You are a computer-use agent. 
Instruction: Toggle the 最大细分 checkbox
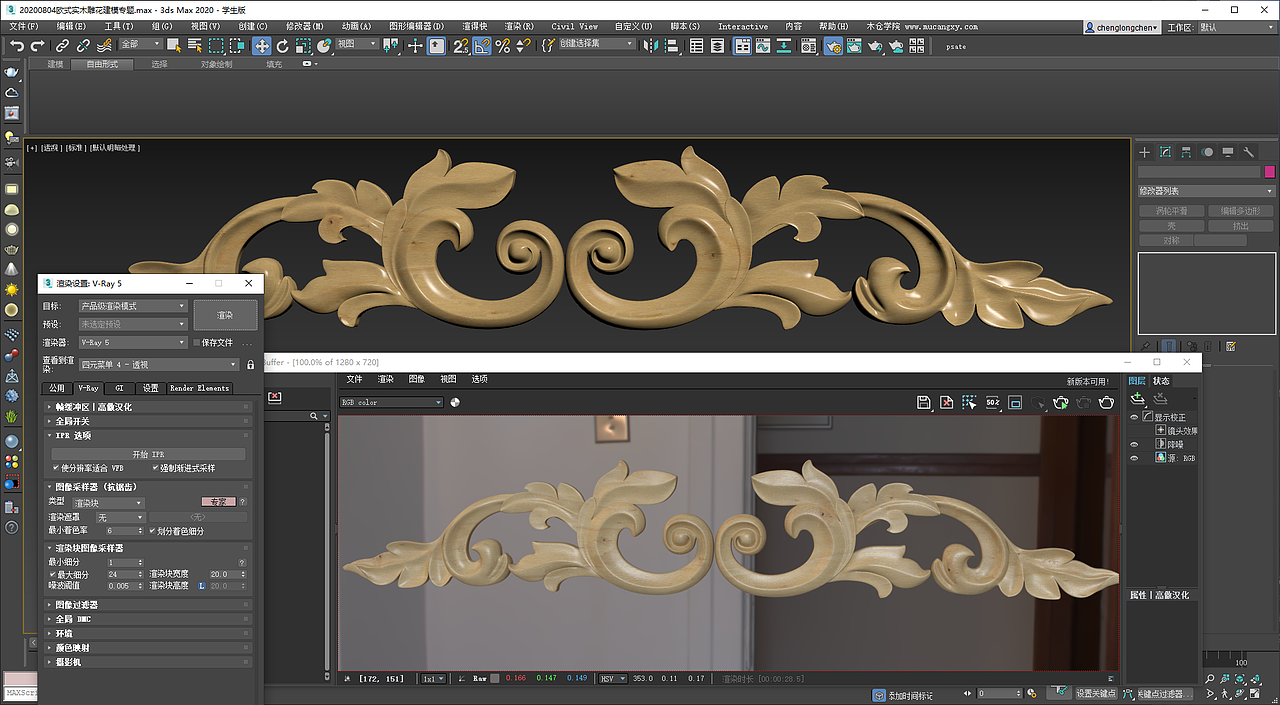(54, 575)
